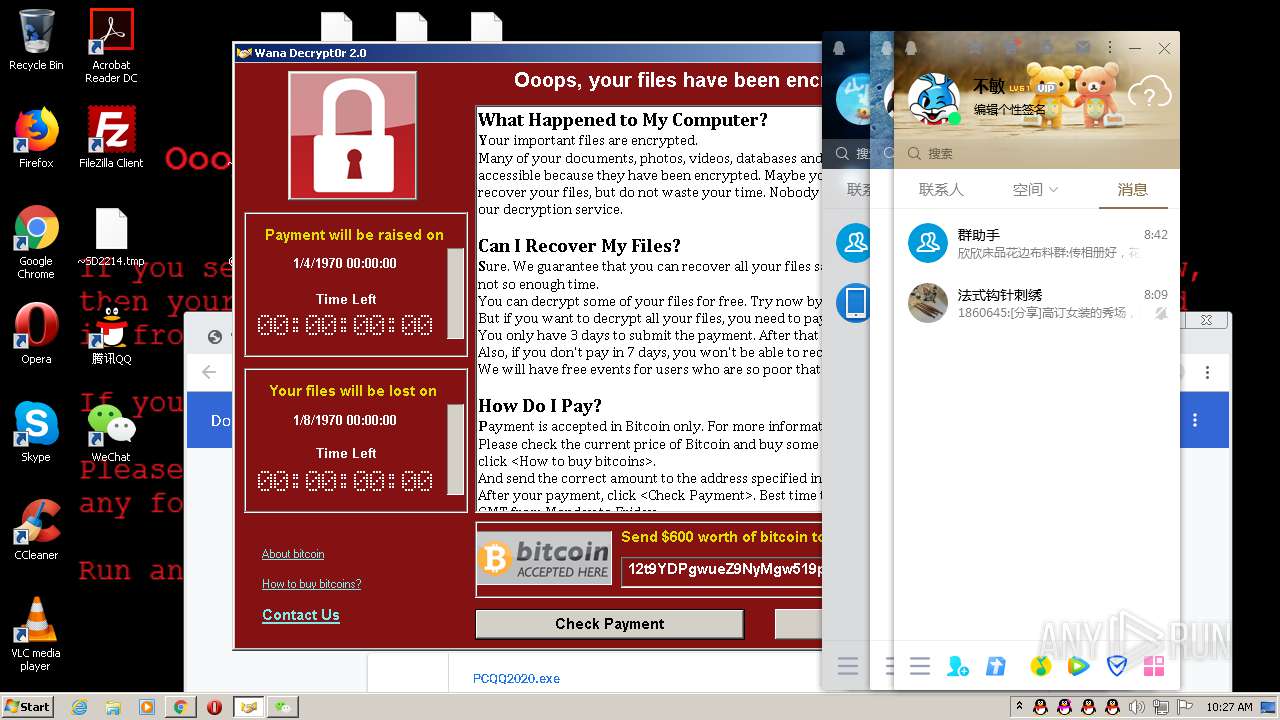
Task: Switch to the 联系人 tab in QQ
Action: (941, 189)
